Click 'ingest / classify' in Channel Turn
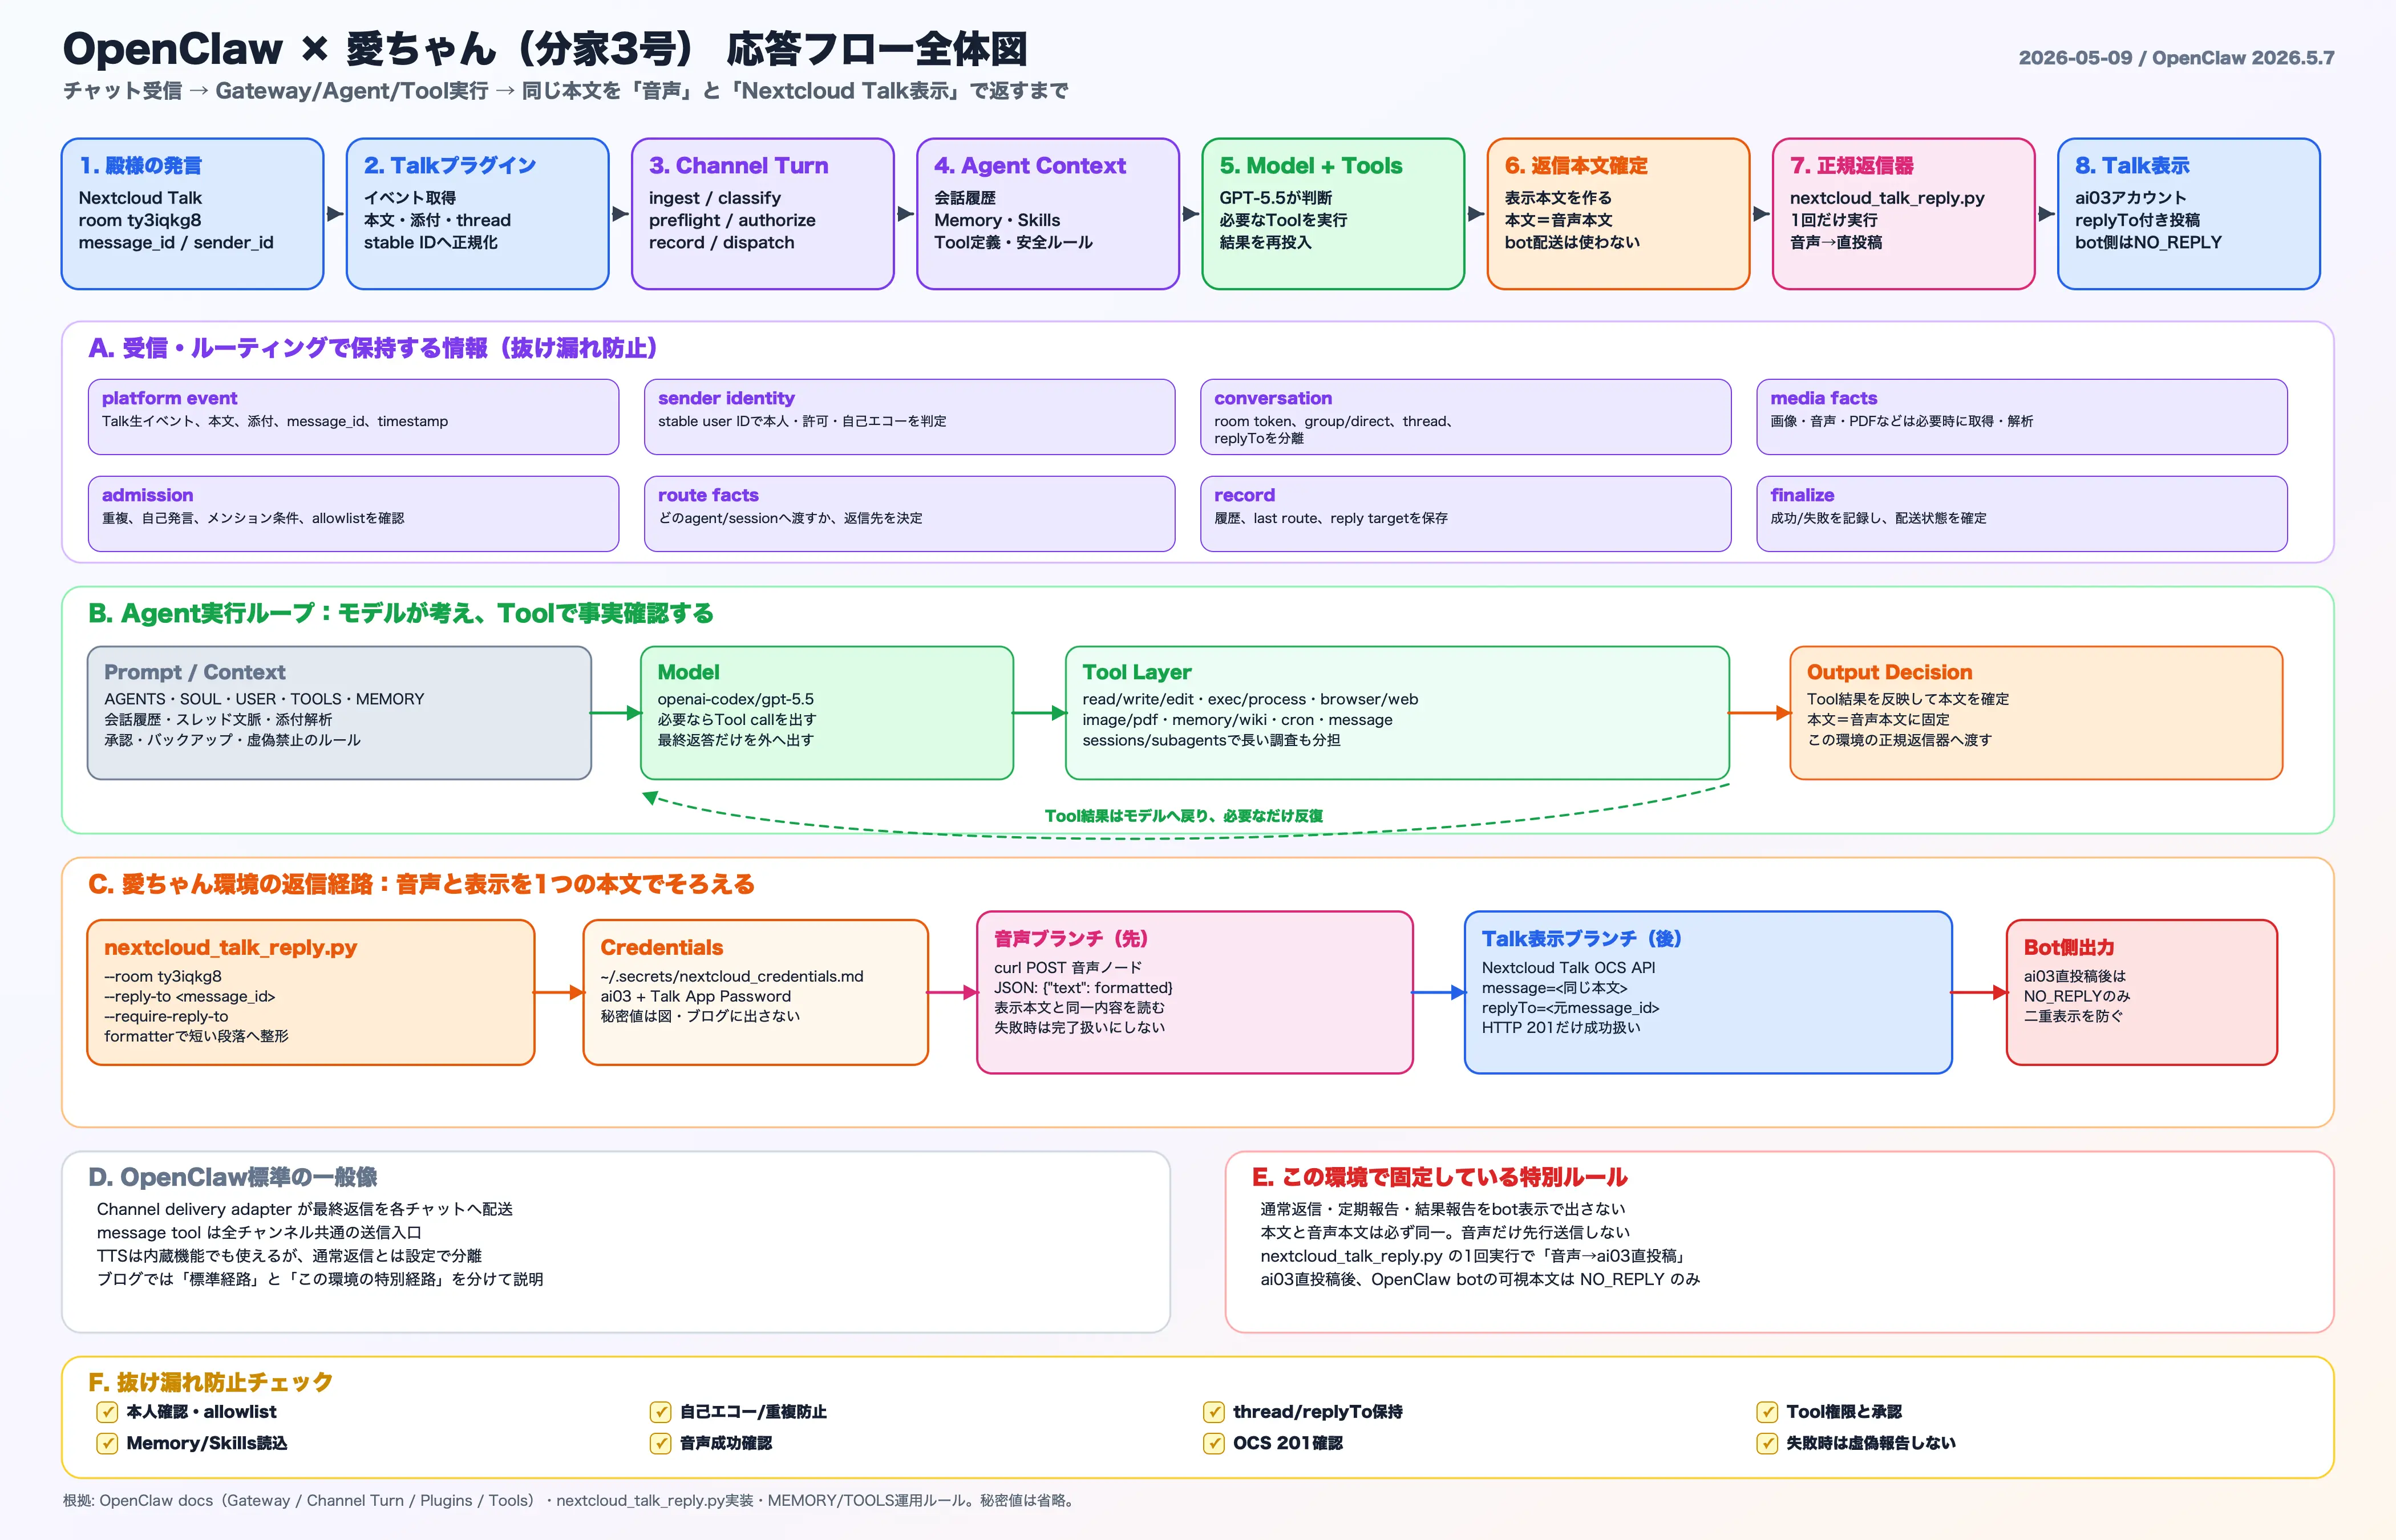The image size is (2396, 1540). click(715, 198)
